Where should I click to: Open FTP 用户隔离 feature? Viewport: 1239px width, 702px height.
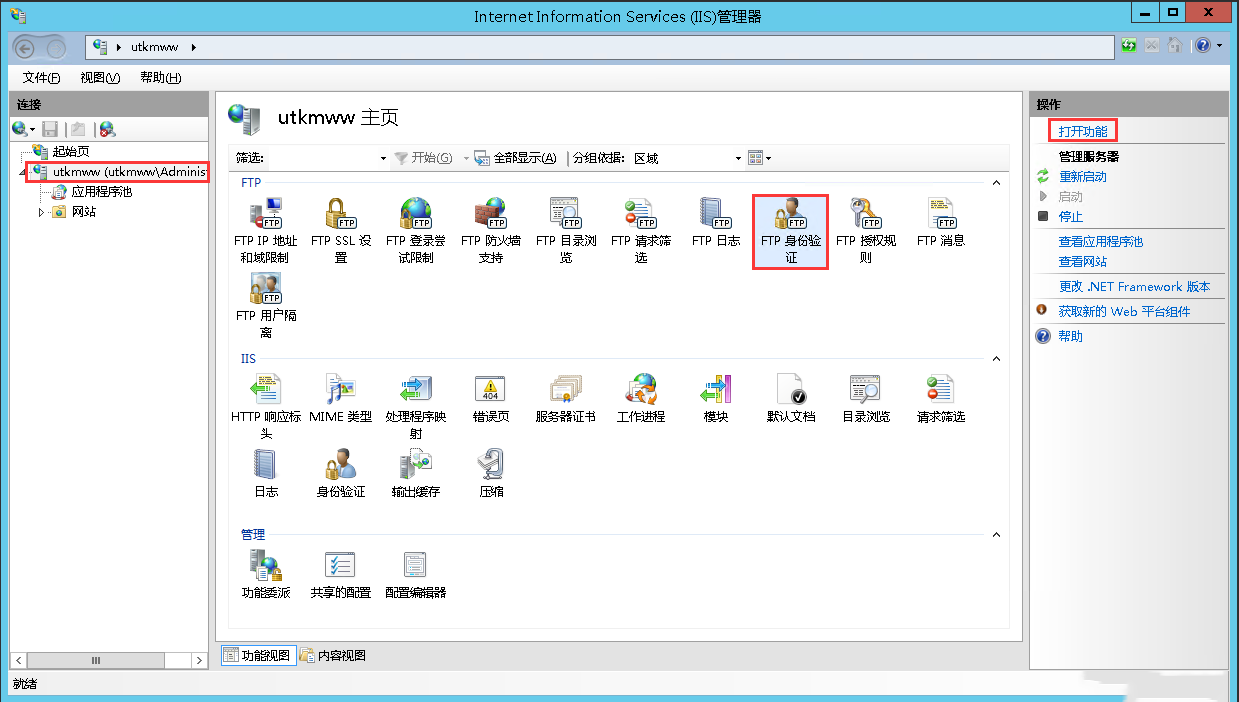[x=266, y=305]
